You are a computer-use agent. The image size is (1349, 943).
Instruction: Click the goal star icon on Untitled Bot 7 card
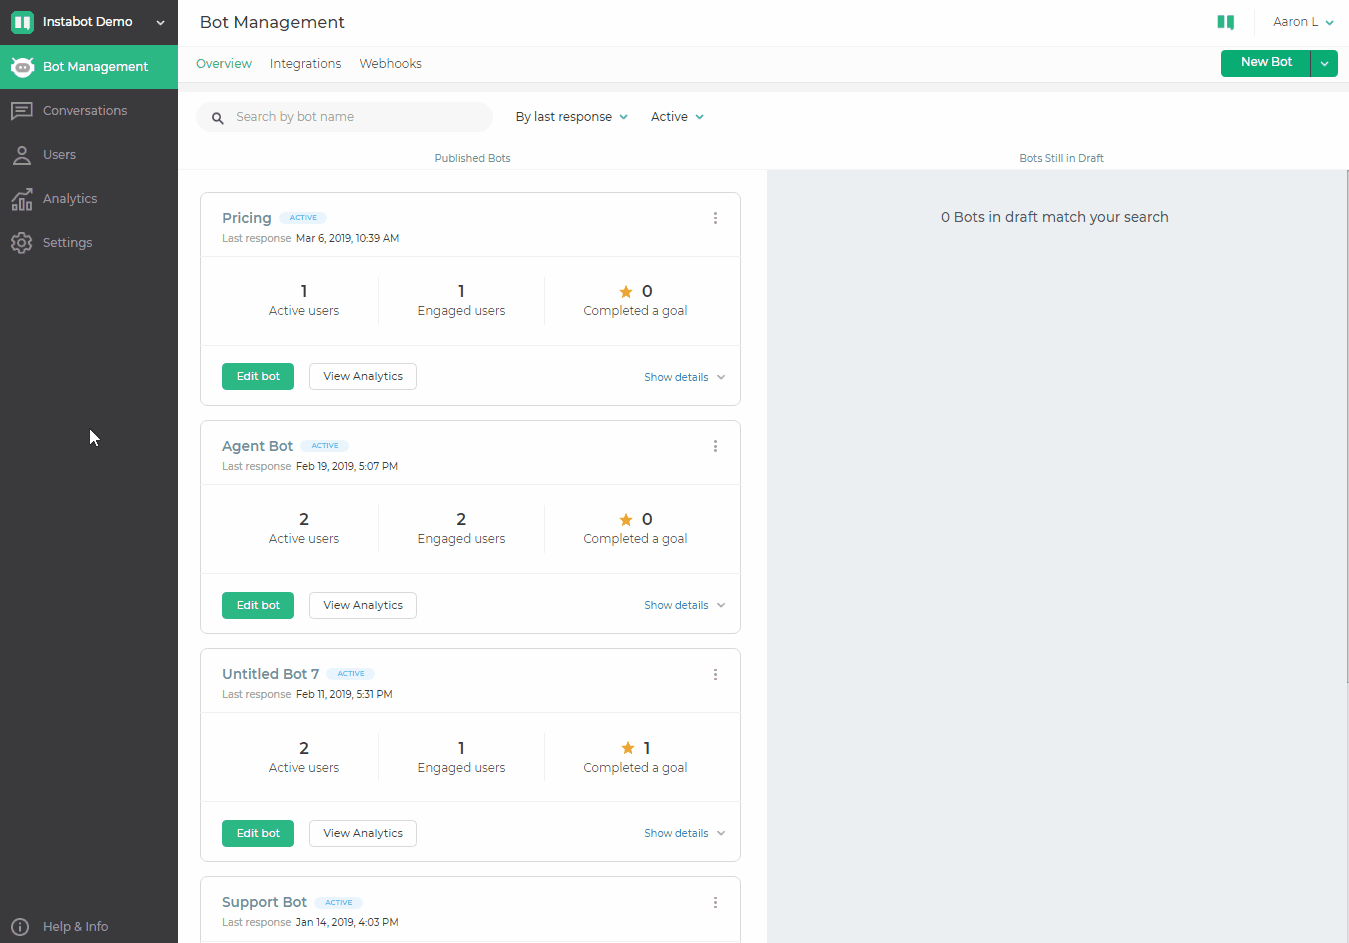(628, 748)
